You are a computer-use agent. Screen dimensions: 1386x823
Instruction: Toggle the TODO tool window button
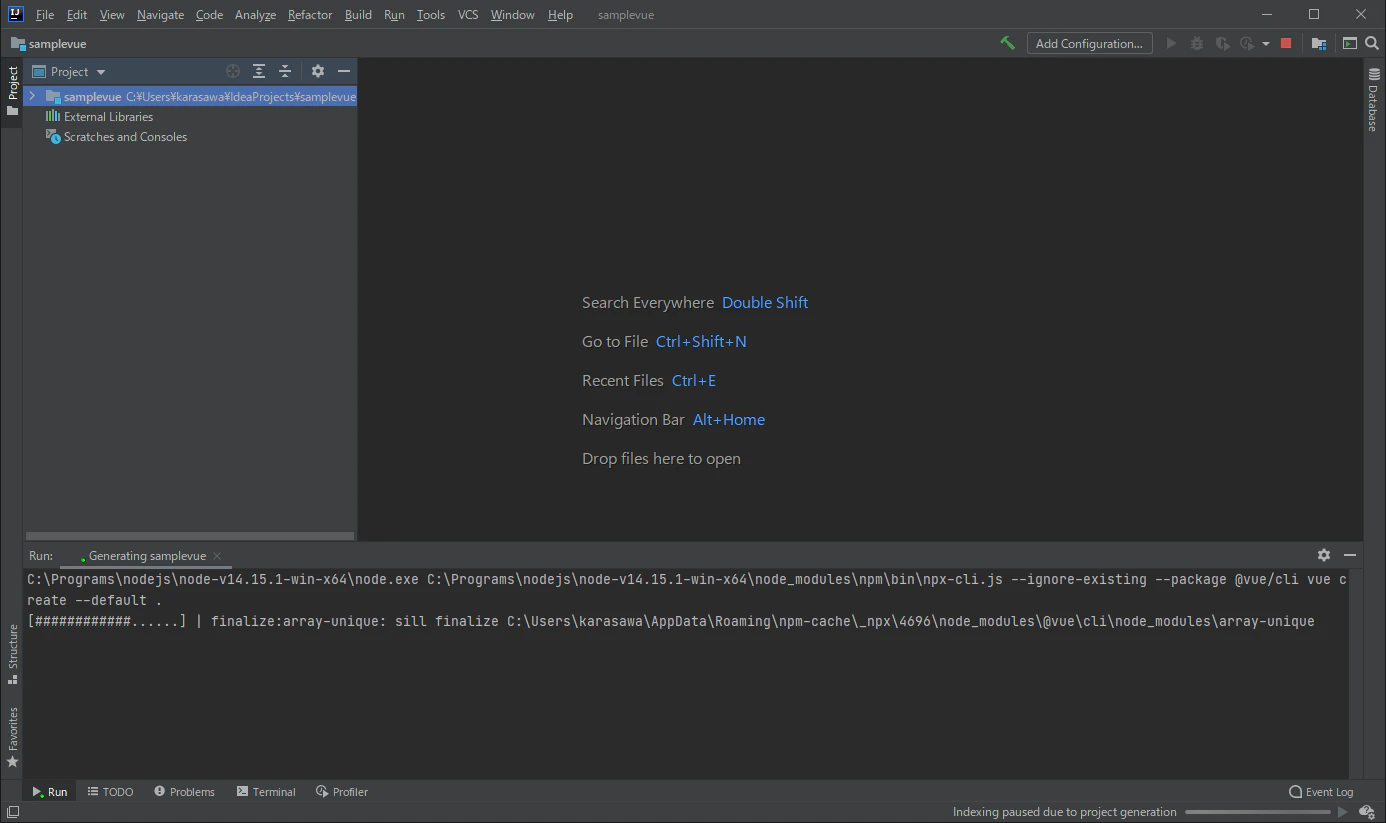point(110,791)
